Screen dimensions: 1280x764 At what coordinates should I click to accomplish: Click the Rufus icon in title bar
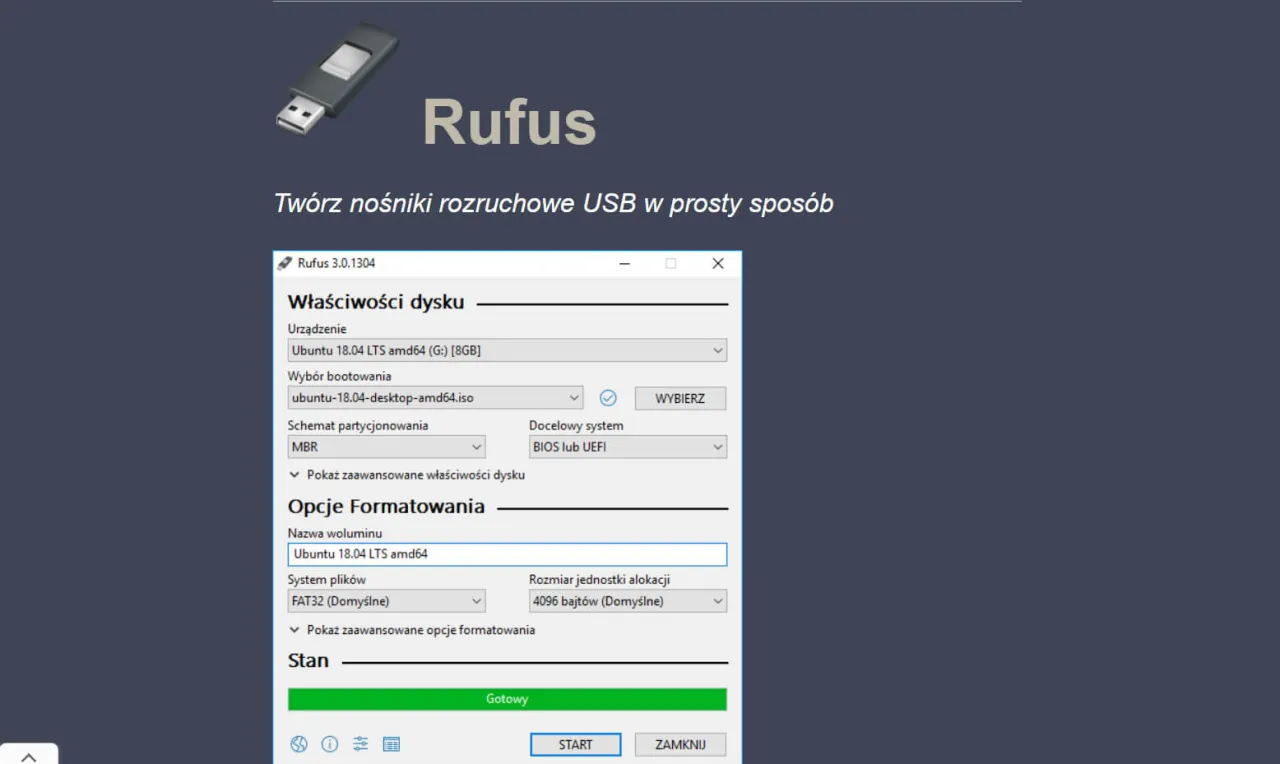(287, 263)
